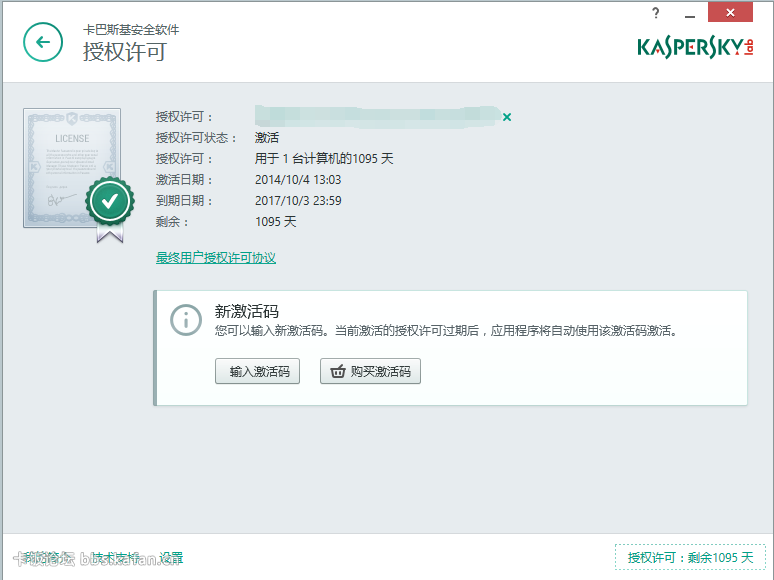
Task: Click the 卡巴斯基安全软件 header text
Action: 131,30
